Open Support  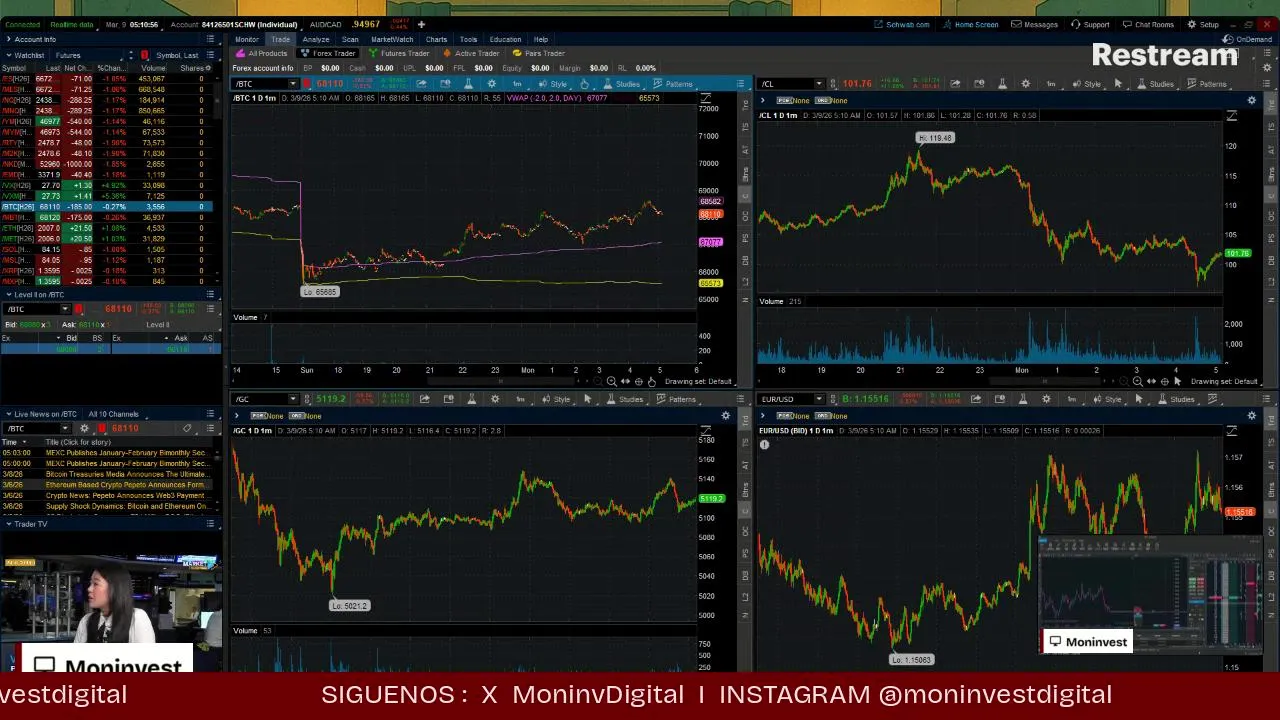tap(1091, 24)
